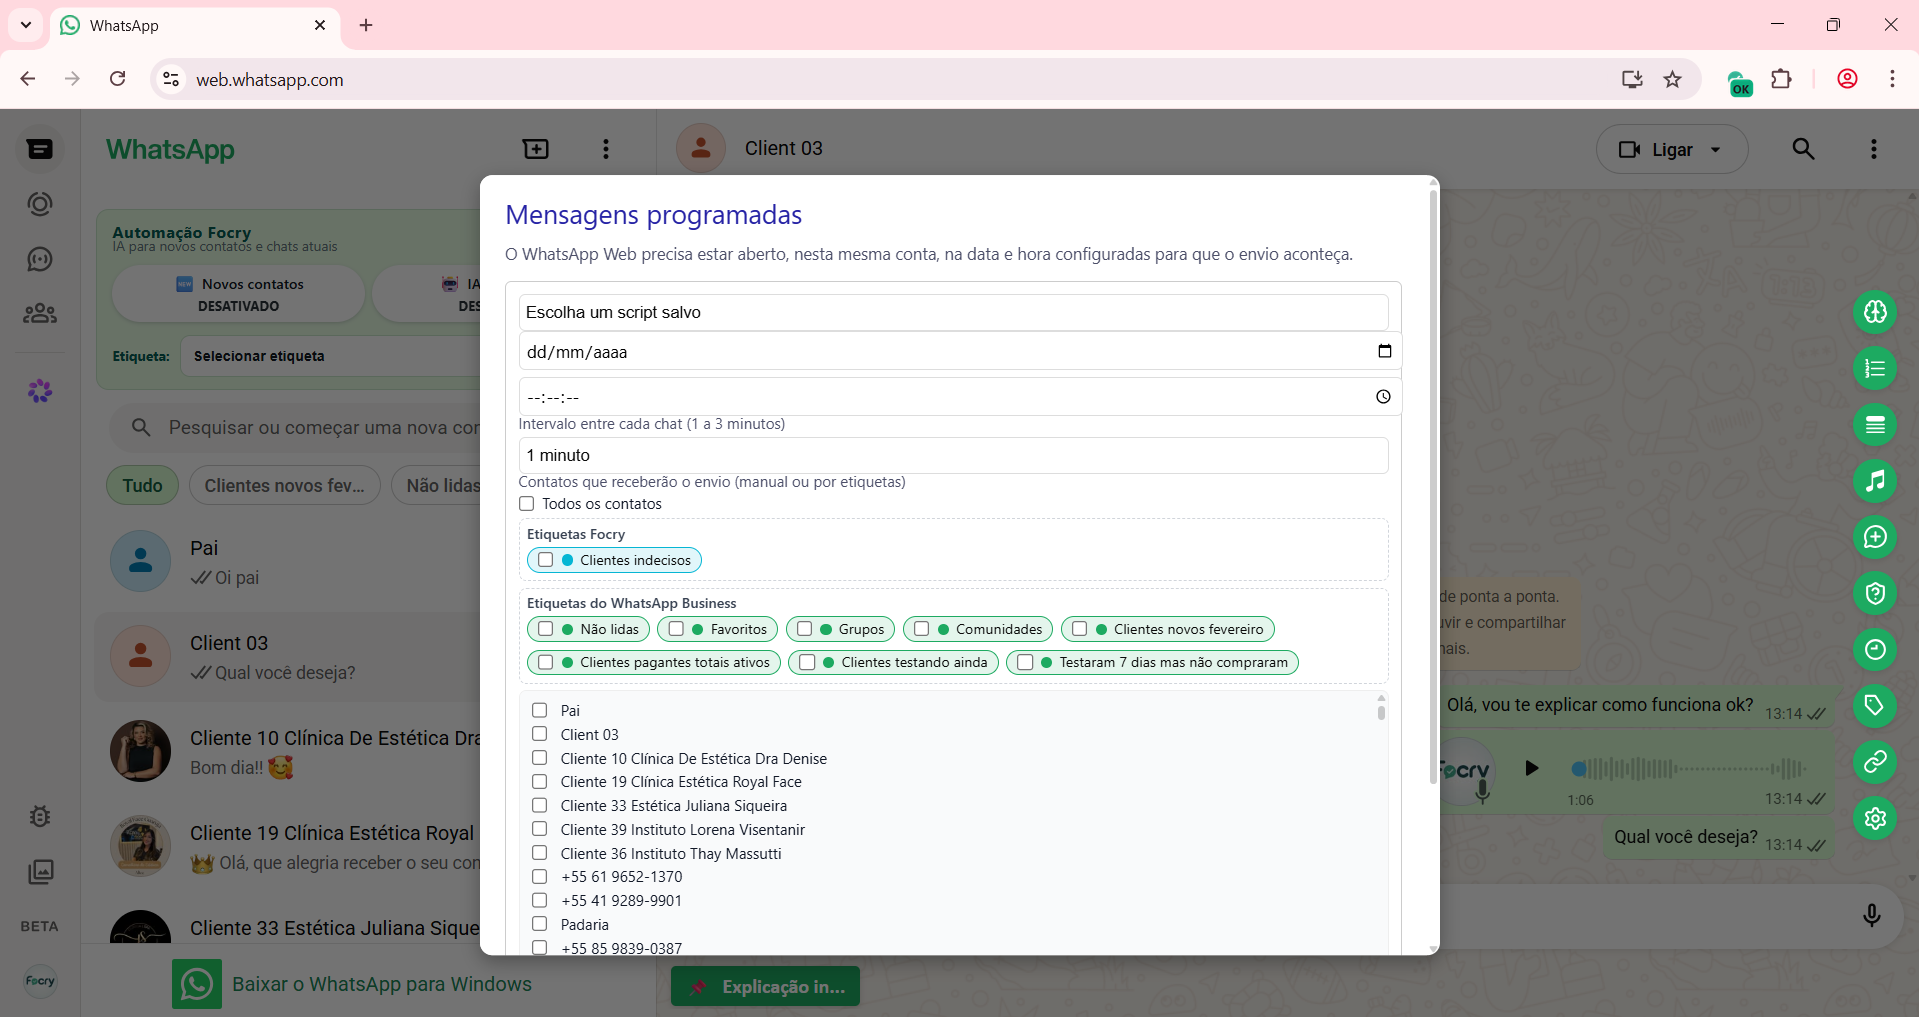Select 'Clientes novos fev...' filter tab
1919x1017 pixels.
[x=284, y=486]
